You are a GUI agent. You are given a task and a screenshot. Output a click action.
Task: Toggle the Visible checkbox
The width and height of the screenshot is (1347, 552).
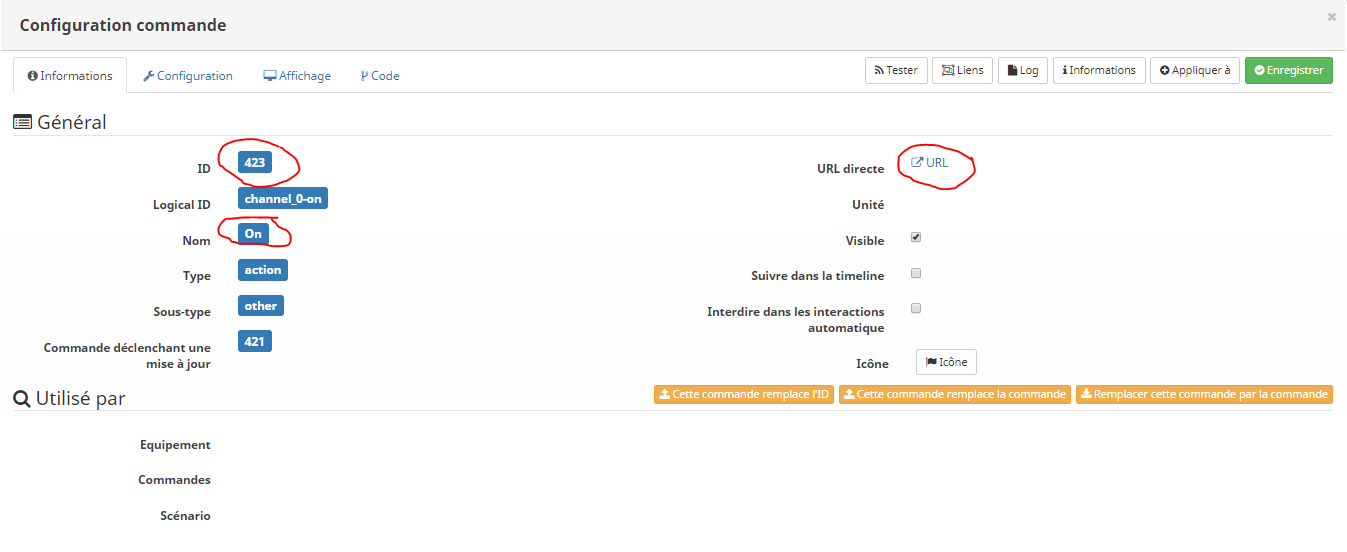pyautogui.click(x=916, y=238)
